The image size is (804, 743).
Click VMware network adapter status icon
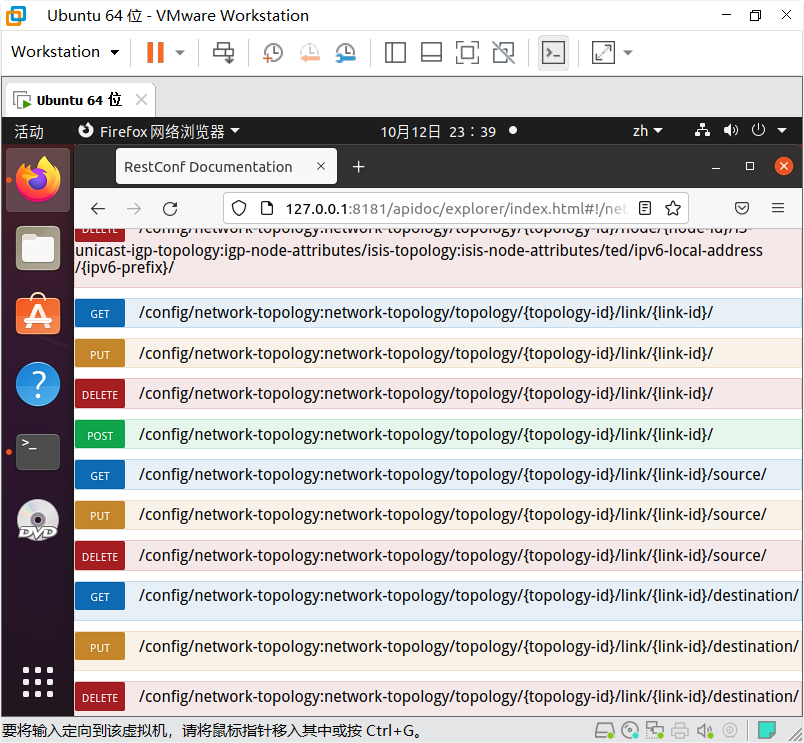pos(655,730)
